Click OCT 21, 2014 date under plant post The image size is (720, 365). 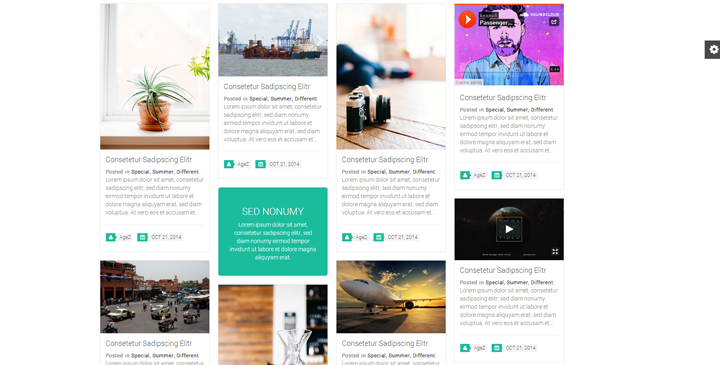pos(166,237)
